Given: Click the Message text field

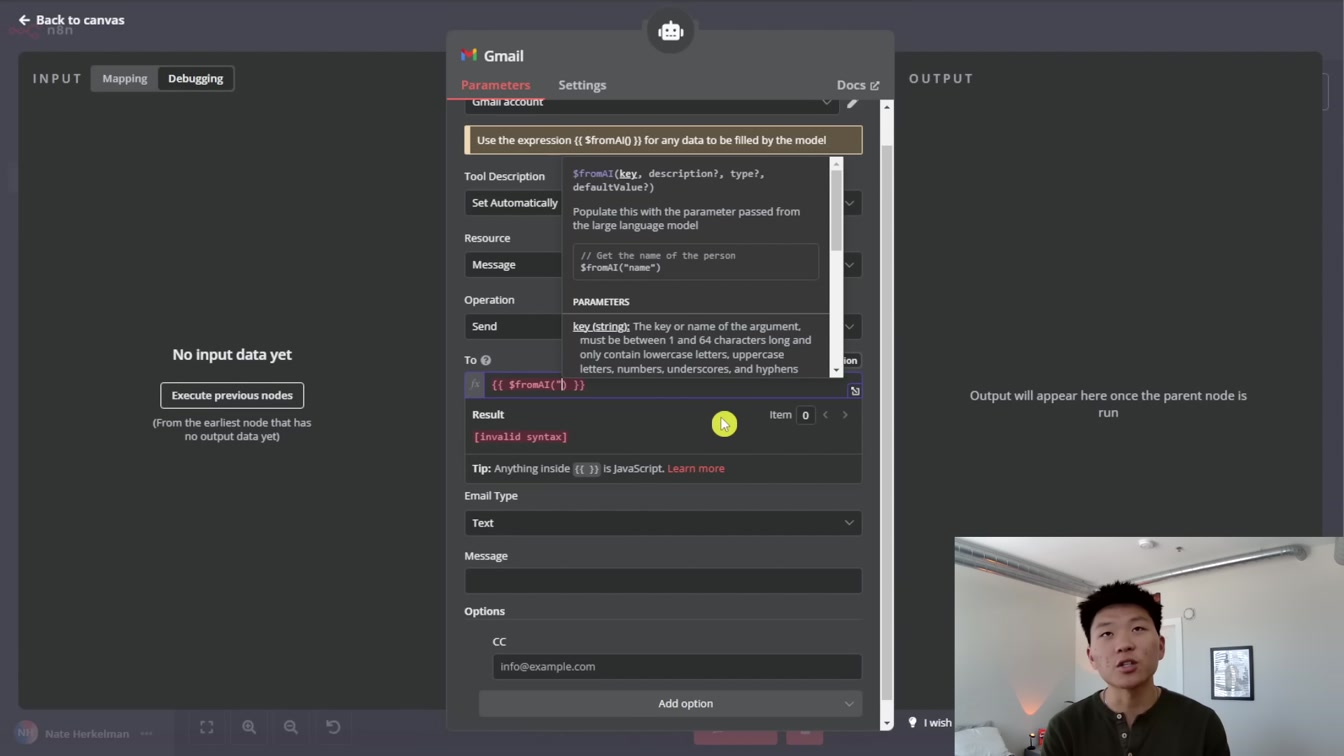Looking at the screenshot, I should point(663,581).
